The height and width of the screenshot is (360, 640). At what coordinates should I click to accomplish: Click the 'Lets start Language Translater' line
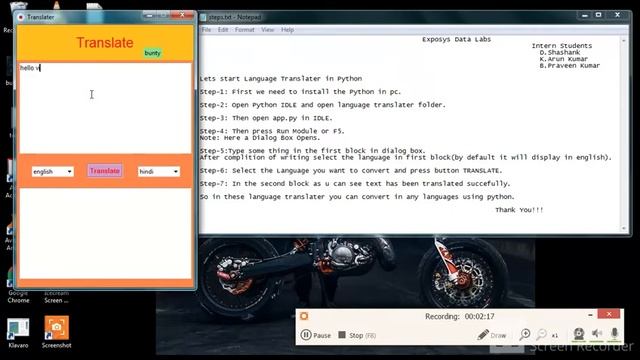[x=281, y=79]
